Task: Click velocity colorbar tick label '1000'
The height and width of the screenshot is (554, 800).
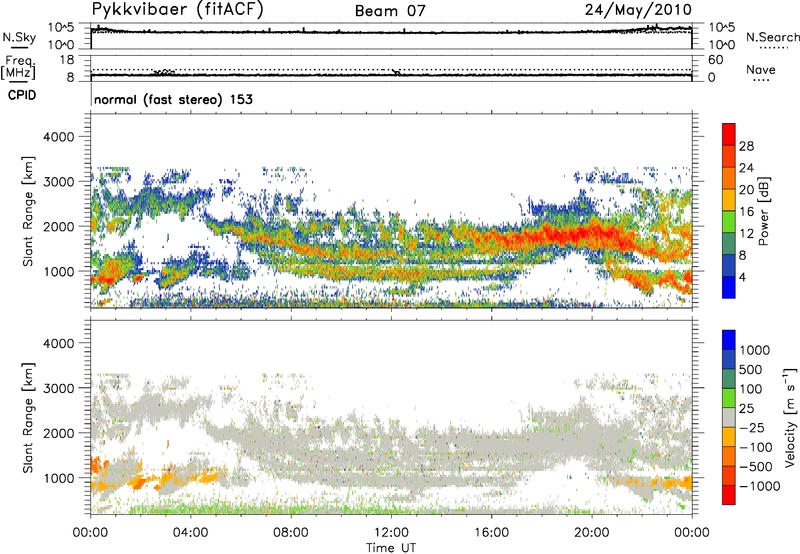Action: [x=755, y=350]
